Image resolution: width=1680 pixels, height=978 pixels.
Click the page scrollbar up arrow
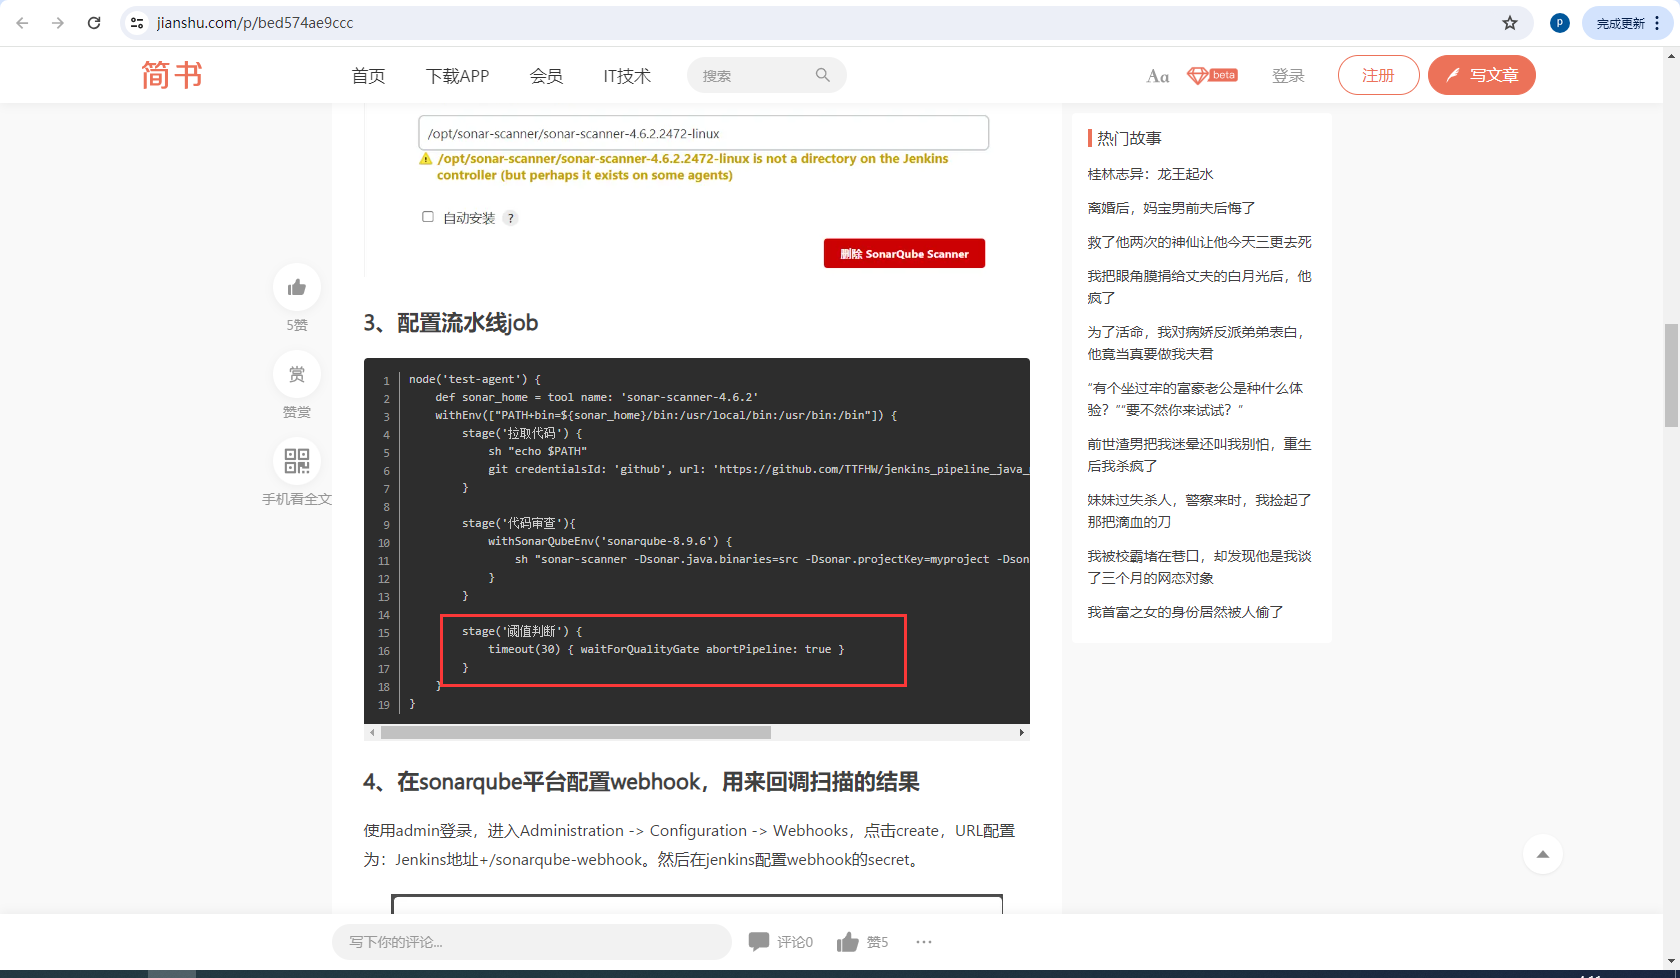pyautogui.click(x=1671, y=56)
